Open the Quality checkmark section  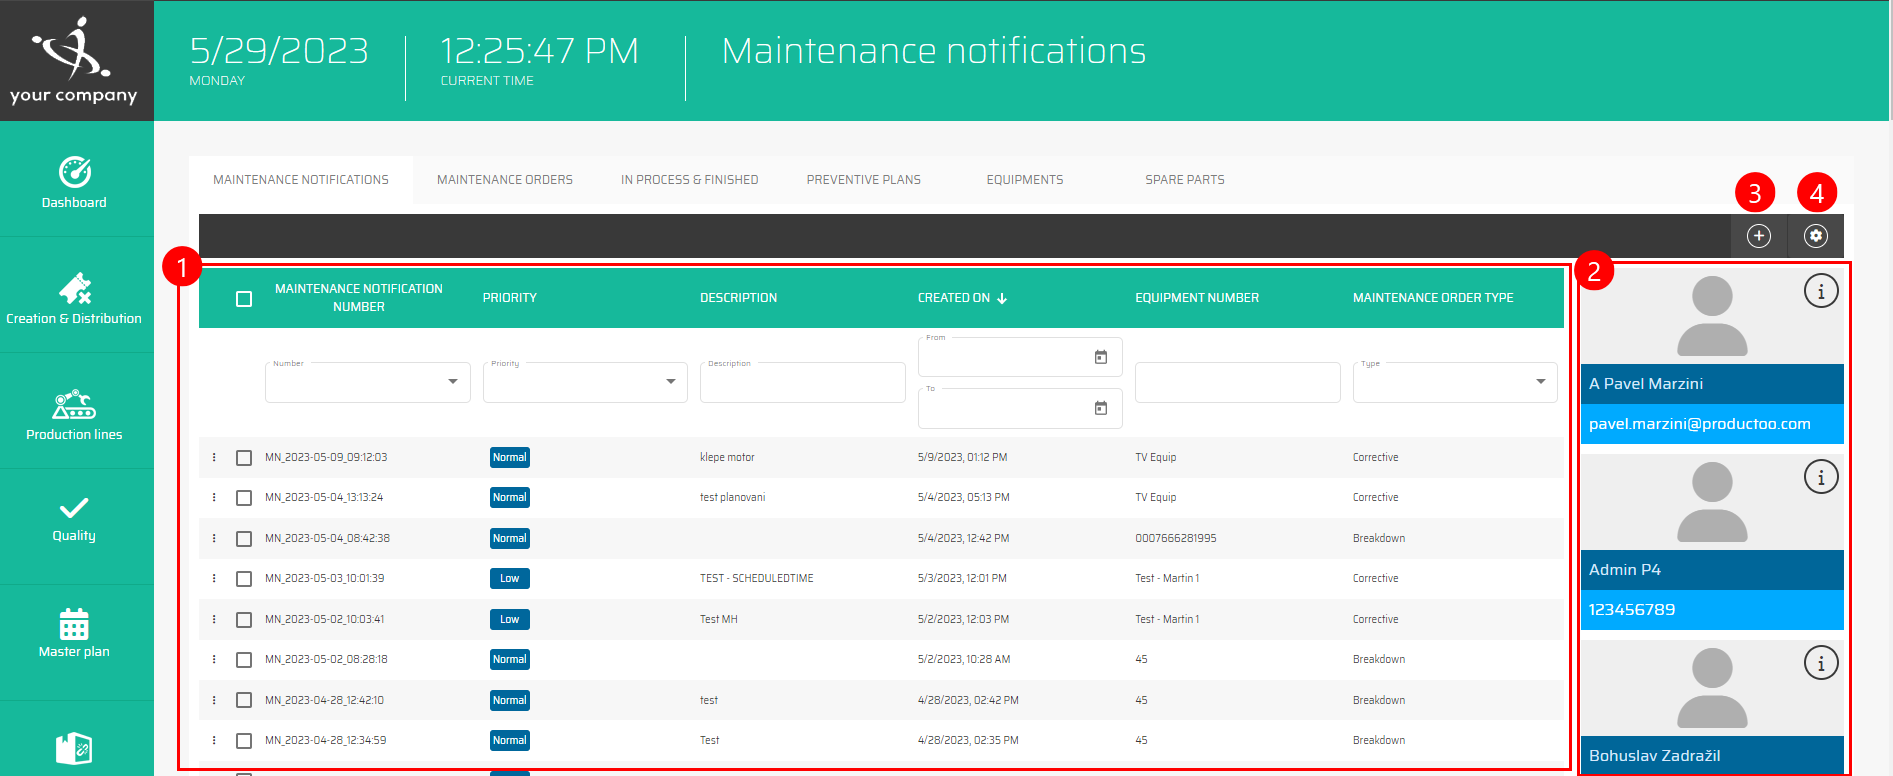pyautogui.click(x=75, y=518)
